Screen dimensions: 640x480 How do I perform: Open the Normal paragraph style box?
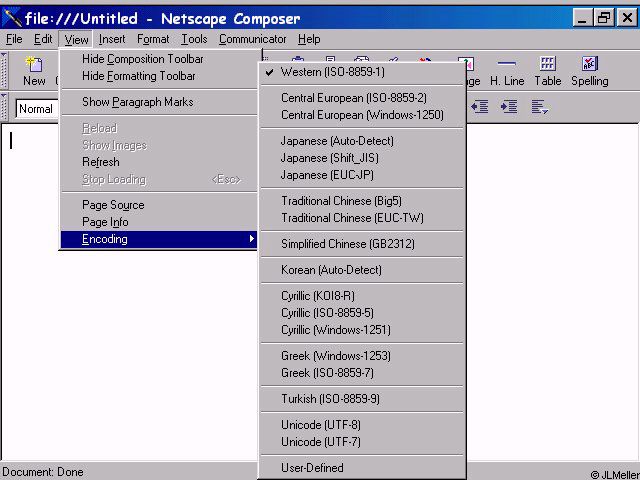tap(38, 109)
